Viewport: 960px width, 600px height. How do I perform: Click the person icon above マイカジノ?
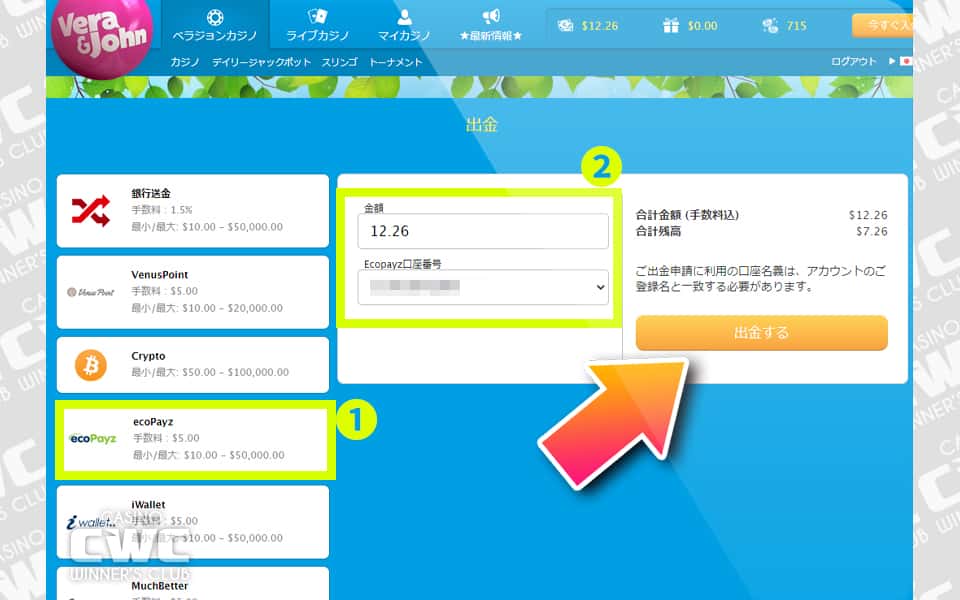(x=404, y=17)
